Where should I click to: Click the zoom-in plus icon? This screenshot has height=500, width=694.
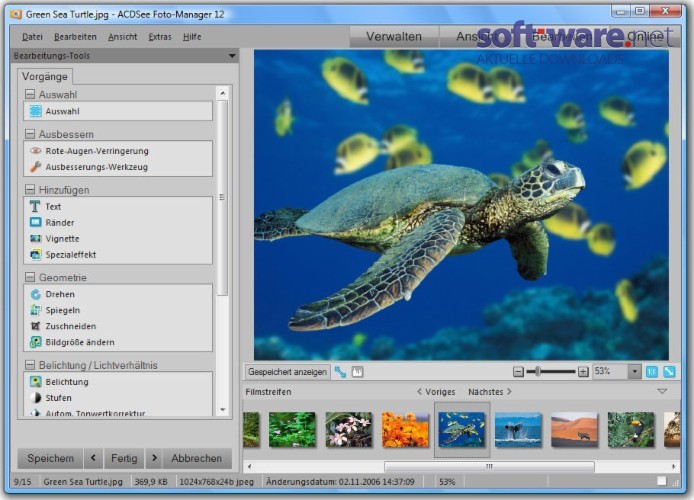coord(583,372)
